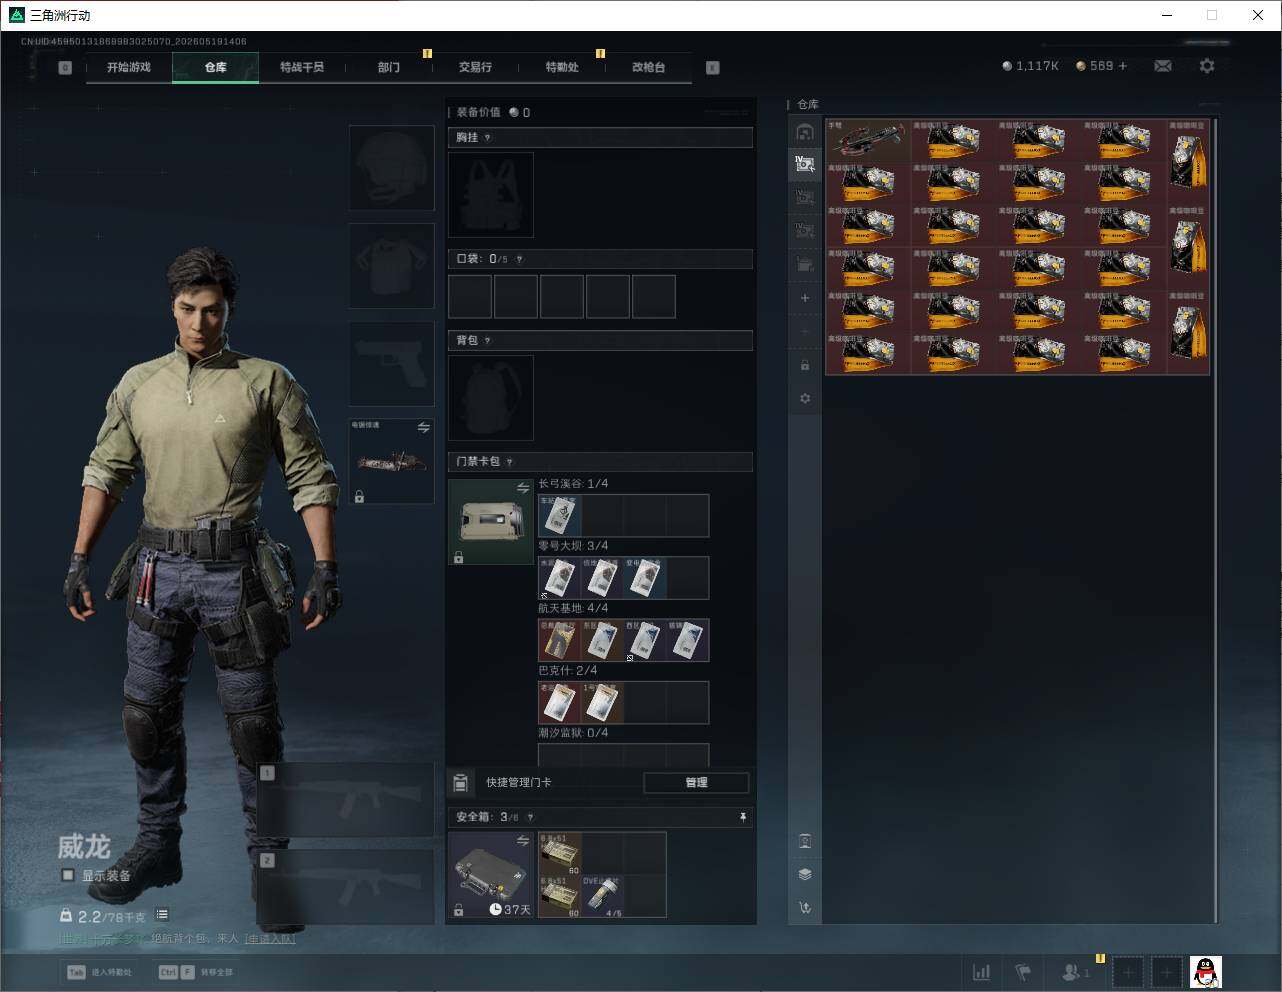Click the first empty teammate plus slot
The image size is (1282, 992).
click(x=1128, y=972)
